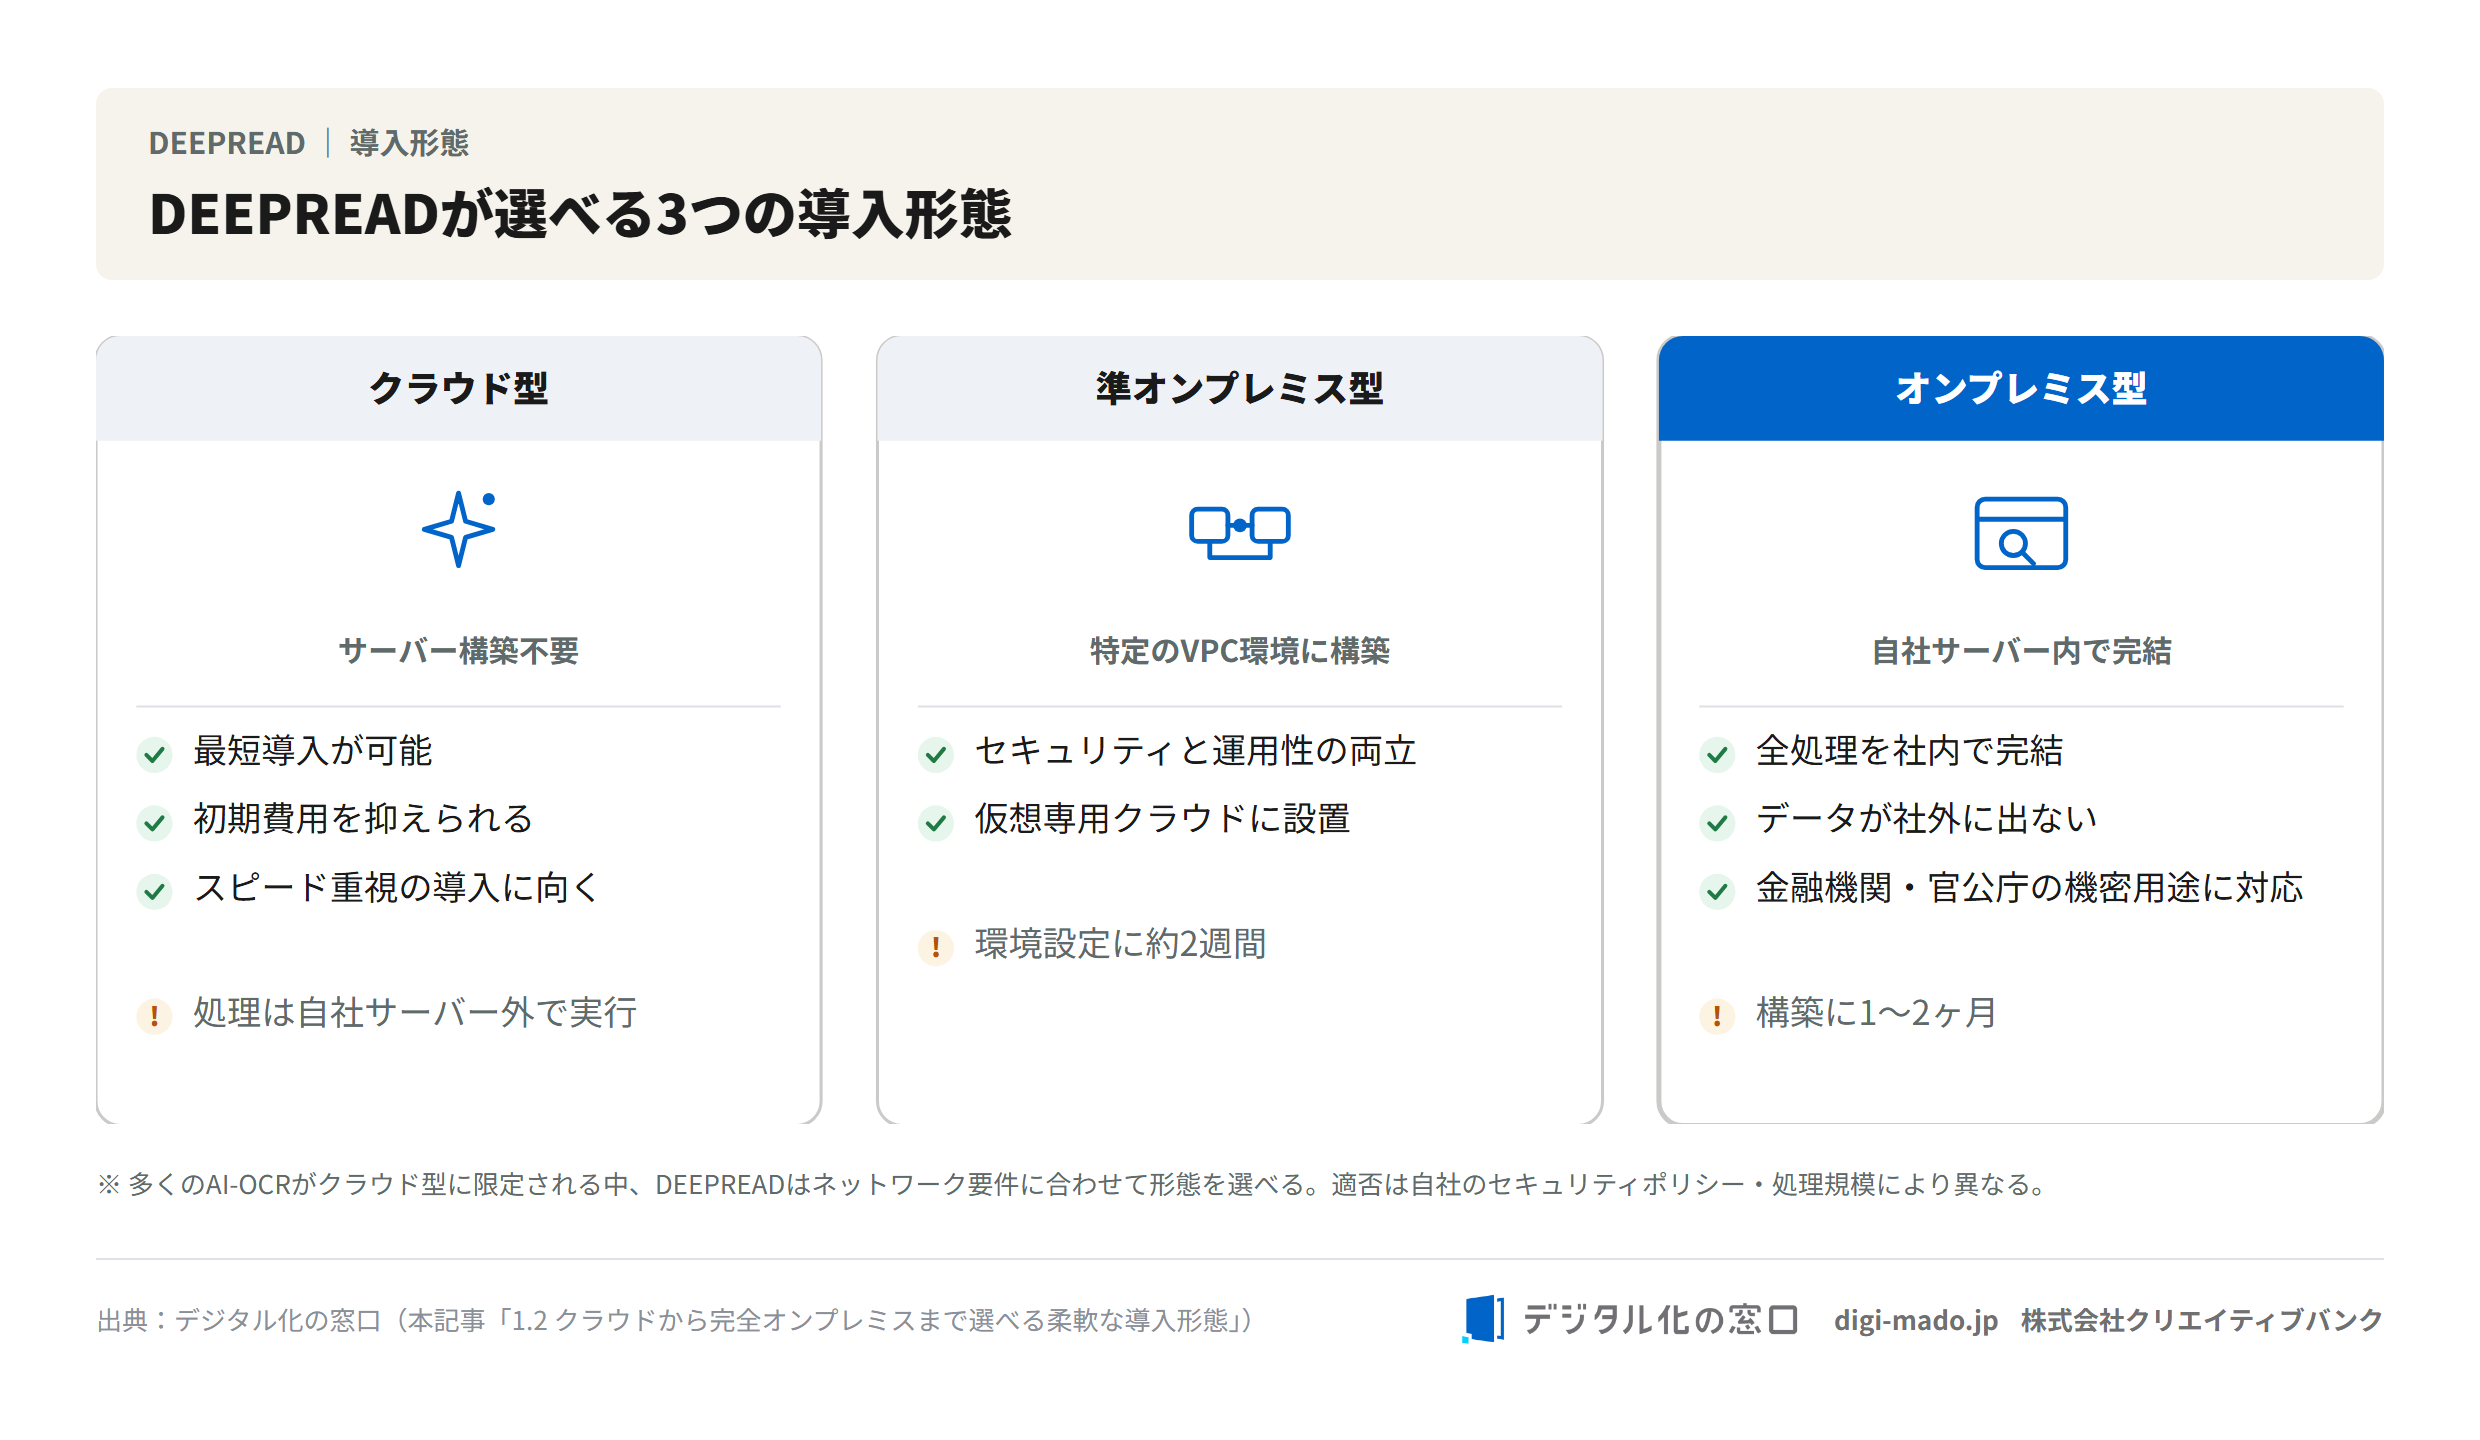
Task: Click the text 環境設定に約2週間
Action: pyautogui.click(x=1121, y=944)
